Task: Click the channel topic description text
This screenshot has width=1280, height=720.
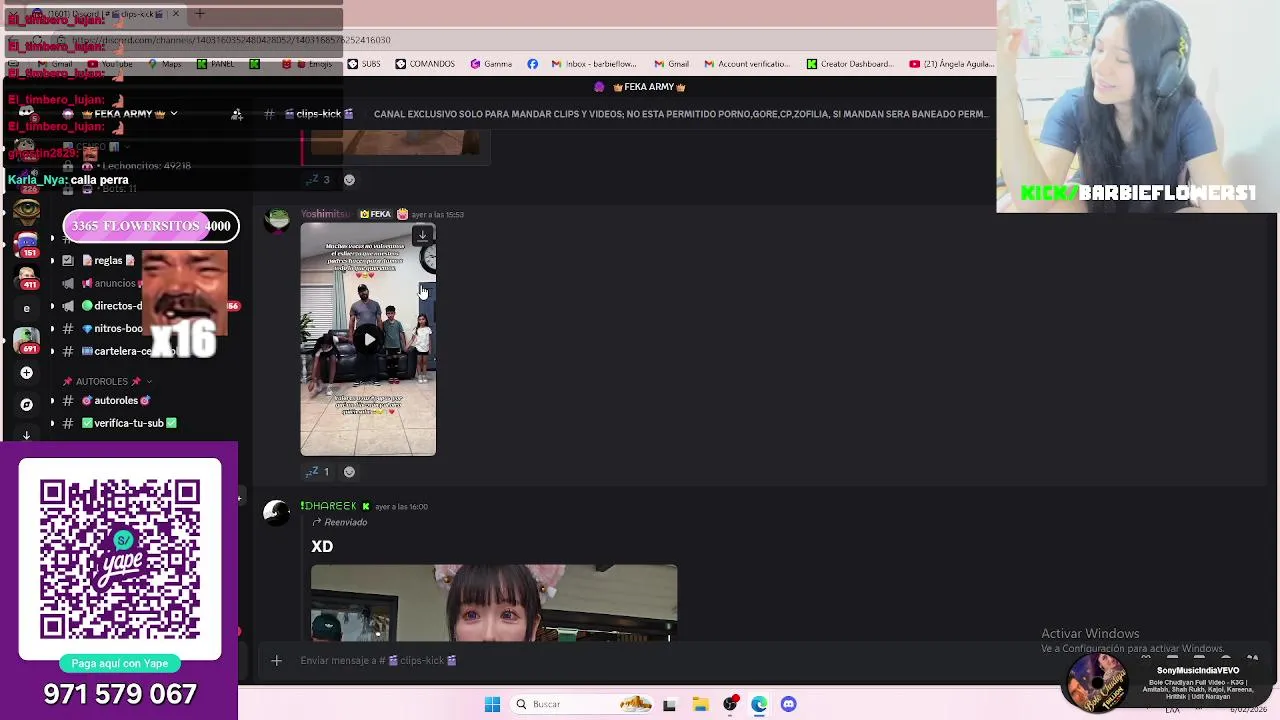Action: pos(680,114)
